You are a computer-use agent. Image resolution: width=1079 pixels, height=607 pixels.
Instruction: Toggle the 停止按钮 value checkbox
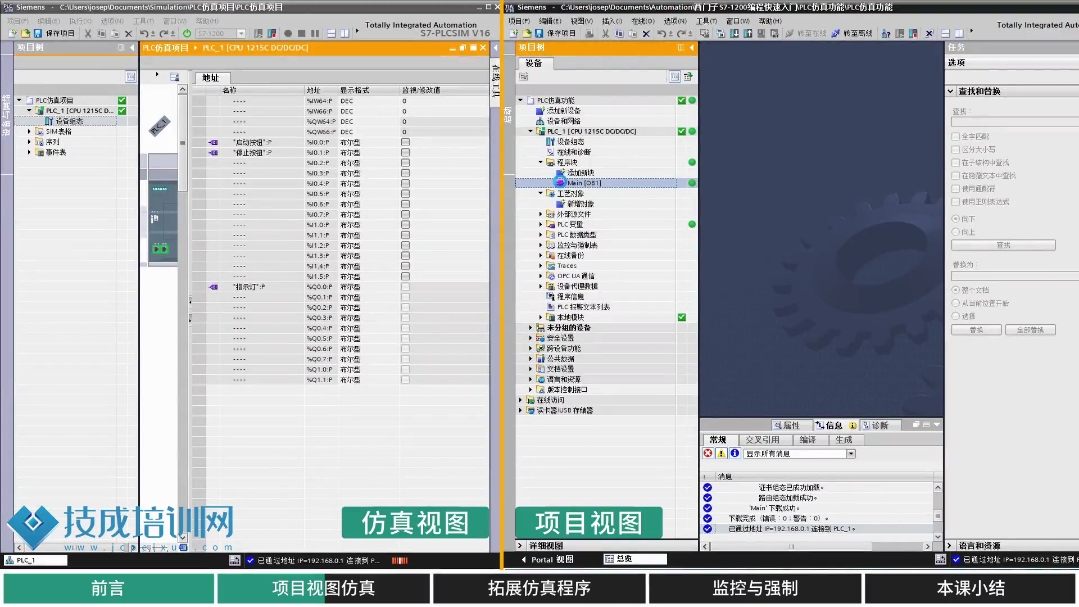[405, 153]
